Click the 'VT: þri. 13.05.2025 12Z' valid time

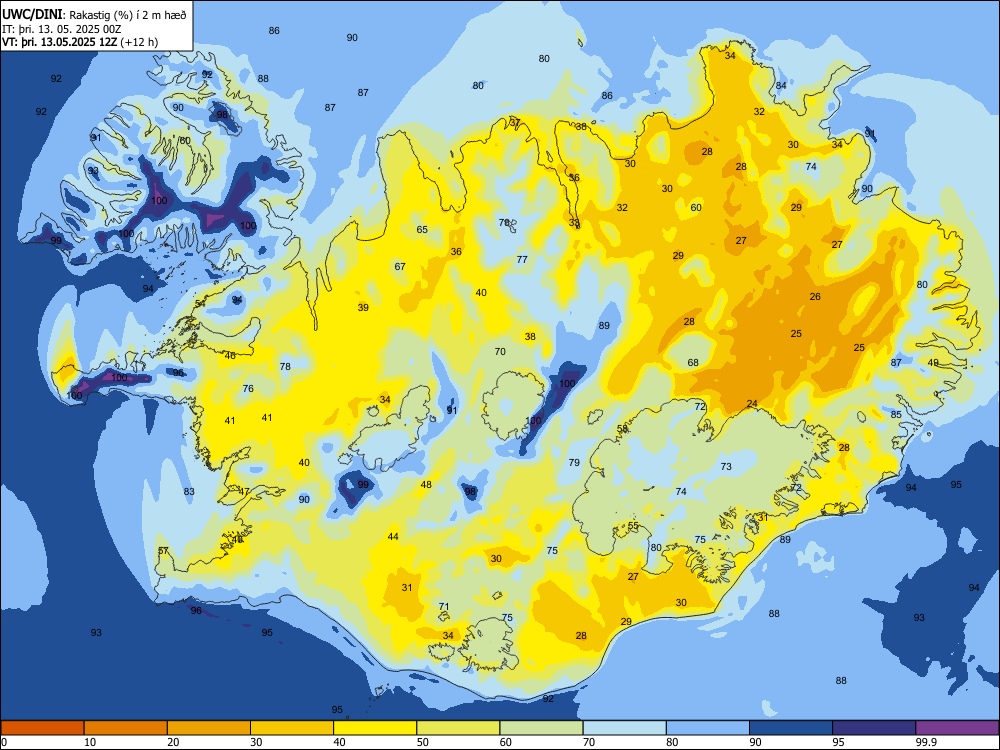pyautogui.click(x=59, y=42)
